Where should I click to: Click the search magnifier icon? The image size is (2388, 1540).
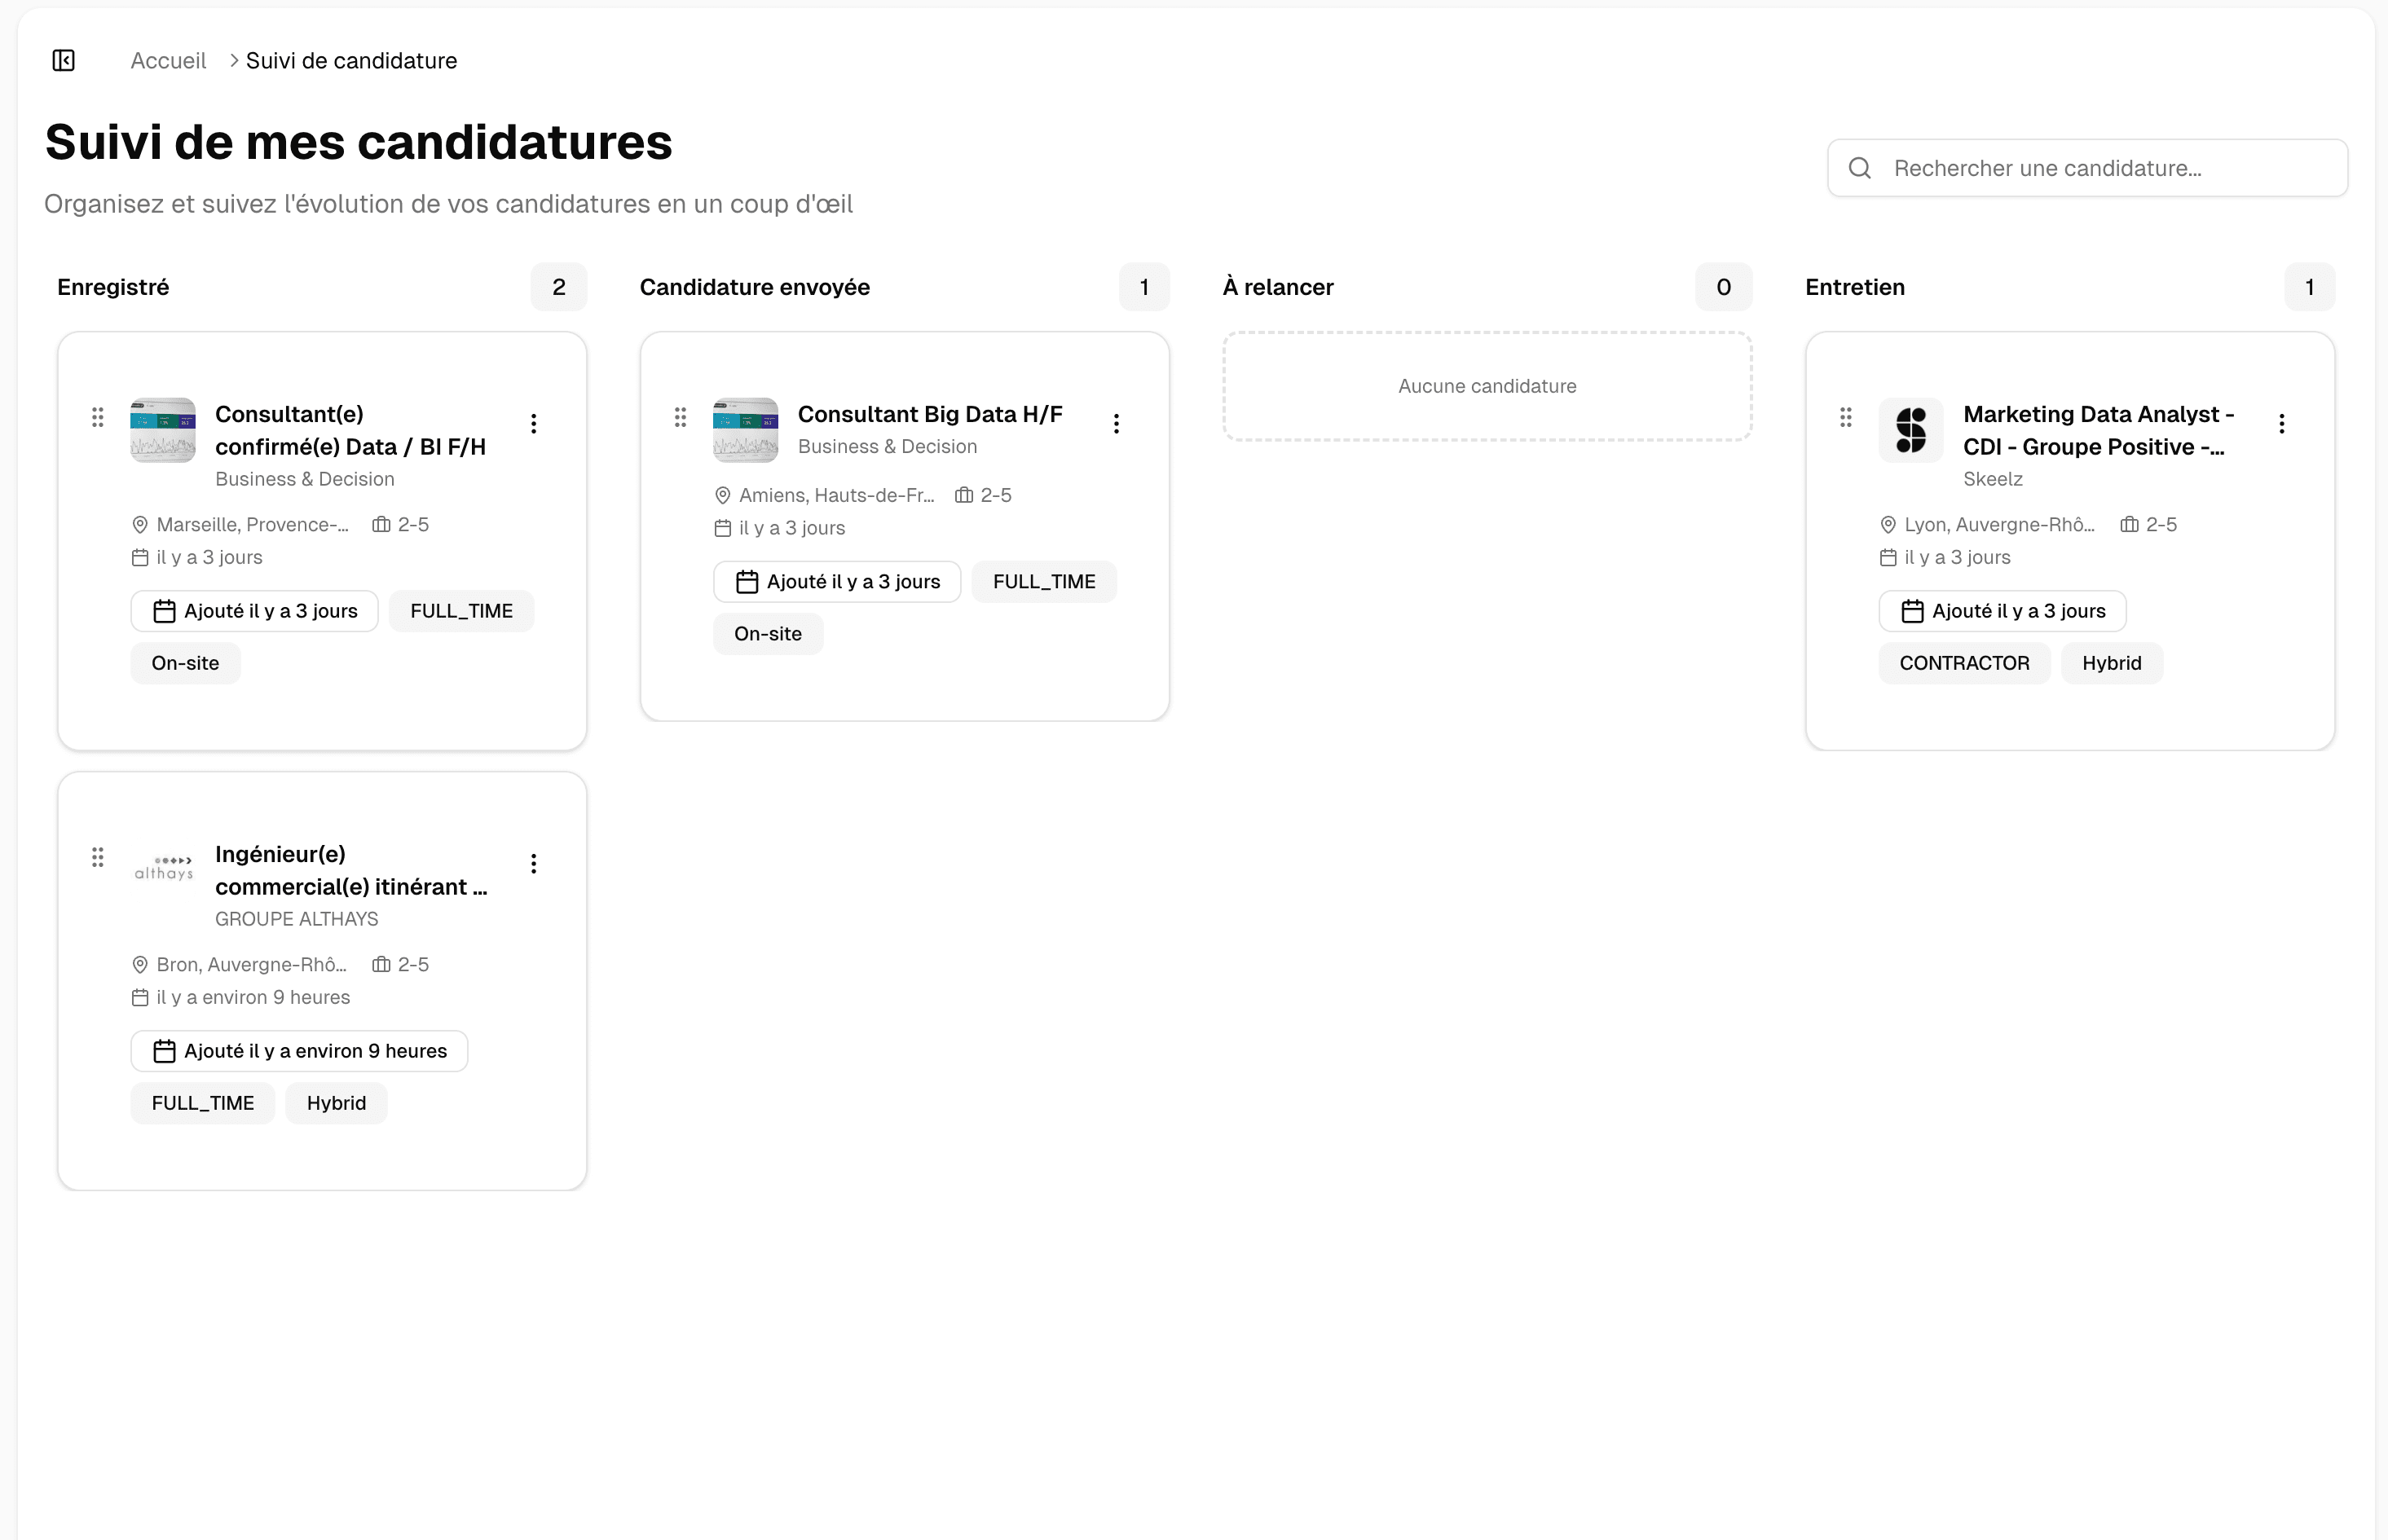1859,167
